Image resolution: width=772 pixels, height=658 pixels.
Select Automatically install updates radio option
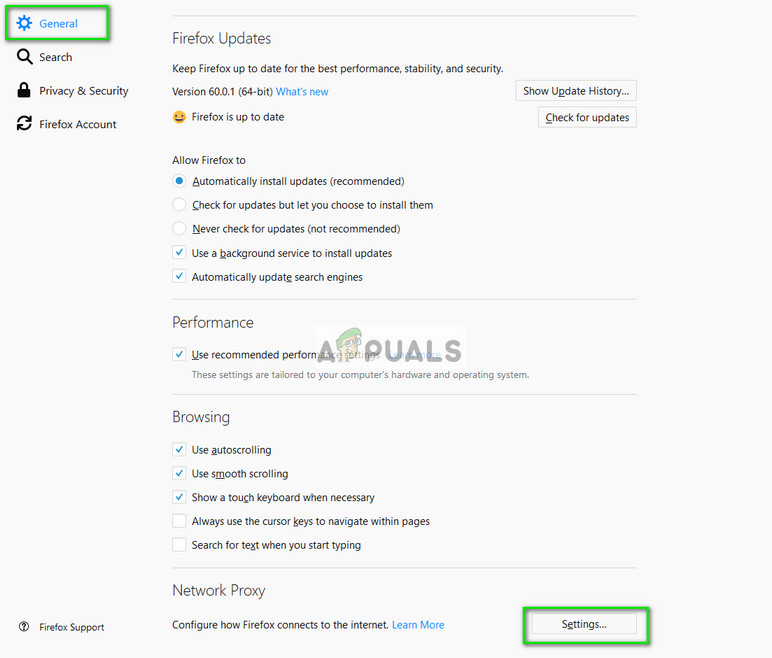click(x=179, y=181)
